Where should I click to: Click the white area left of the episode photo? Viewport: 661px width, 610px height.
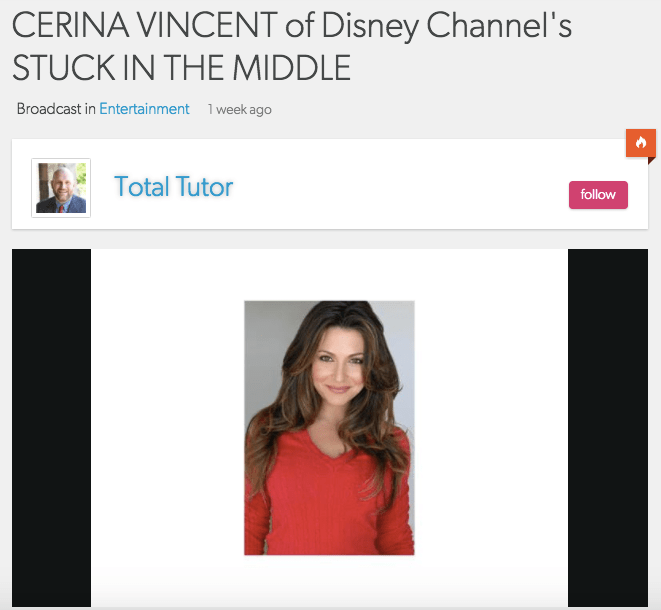click(x=168, y=427)
